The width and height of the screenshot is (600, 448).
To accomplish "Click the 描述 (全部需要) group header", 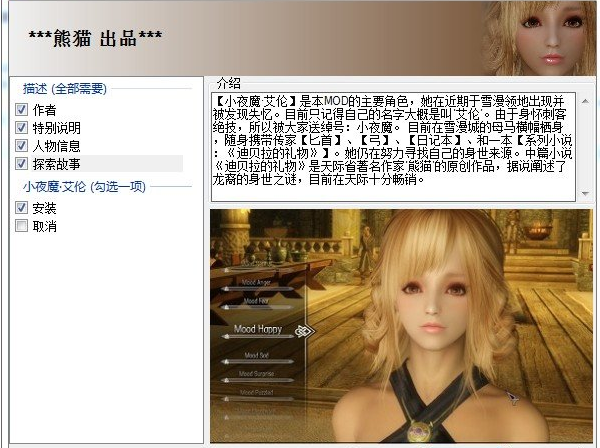I will pyautogui.click(x=65, y=89).
